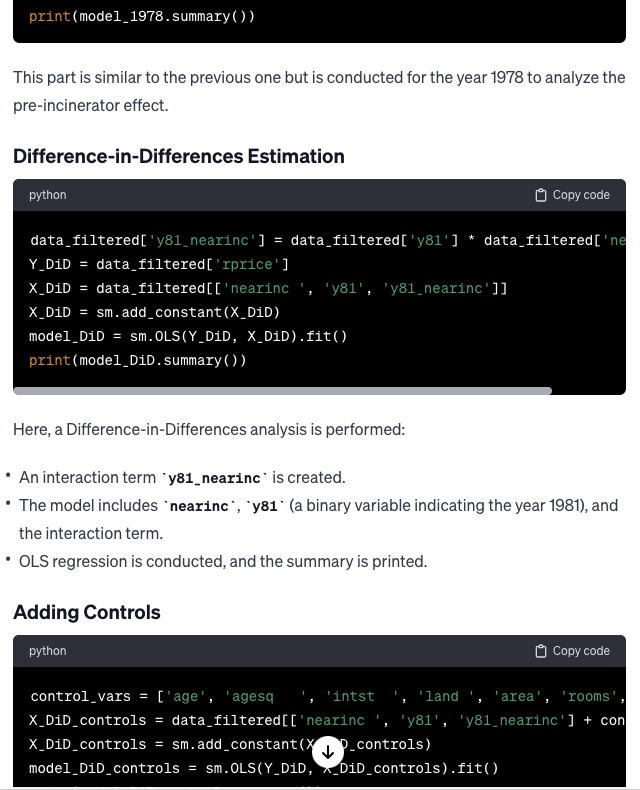
Task: Click inline code nearinc in second bullet
Action: click(x=199, y=506)
